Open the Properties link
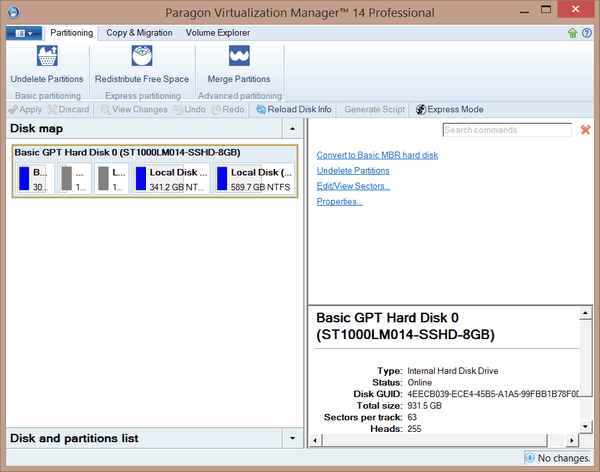 (339, 201)
